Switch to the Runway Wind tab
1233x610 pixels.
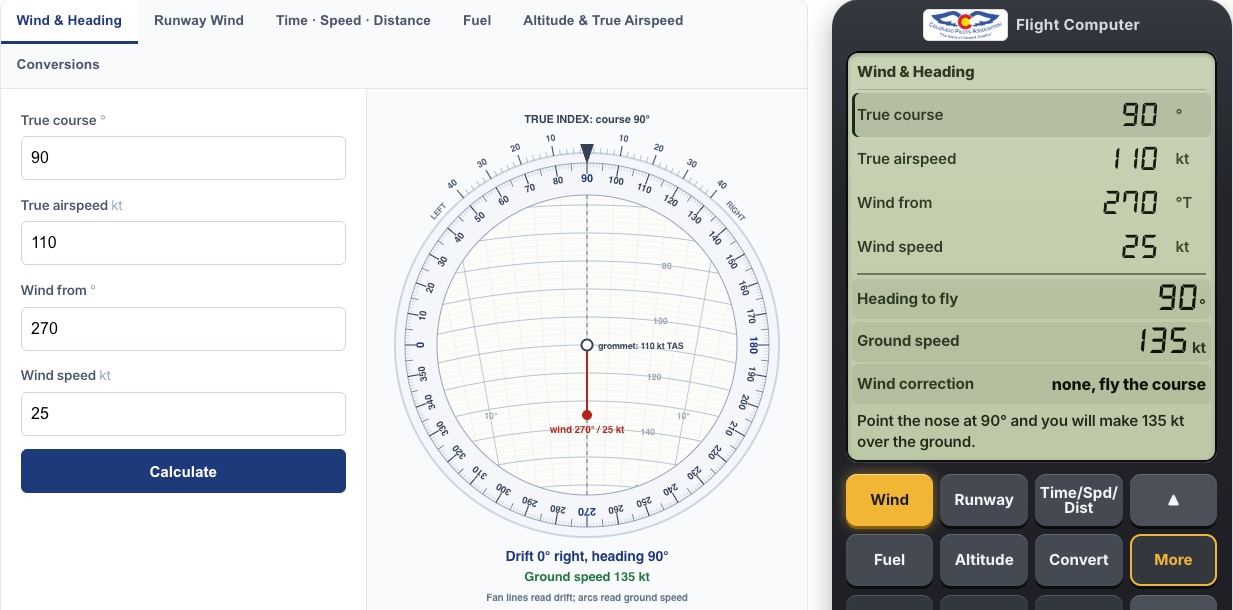click(199, 20)
